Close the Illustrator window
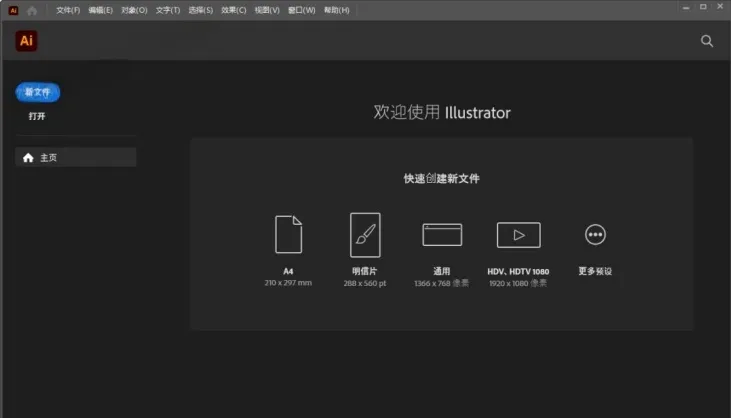Image resolution: width=731 pixels, height=418 pixels. 720,7
